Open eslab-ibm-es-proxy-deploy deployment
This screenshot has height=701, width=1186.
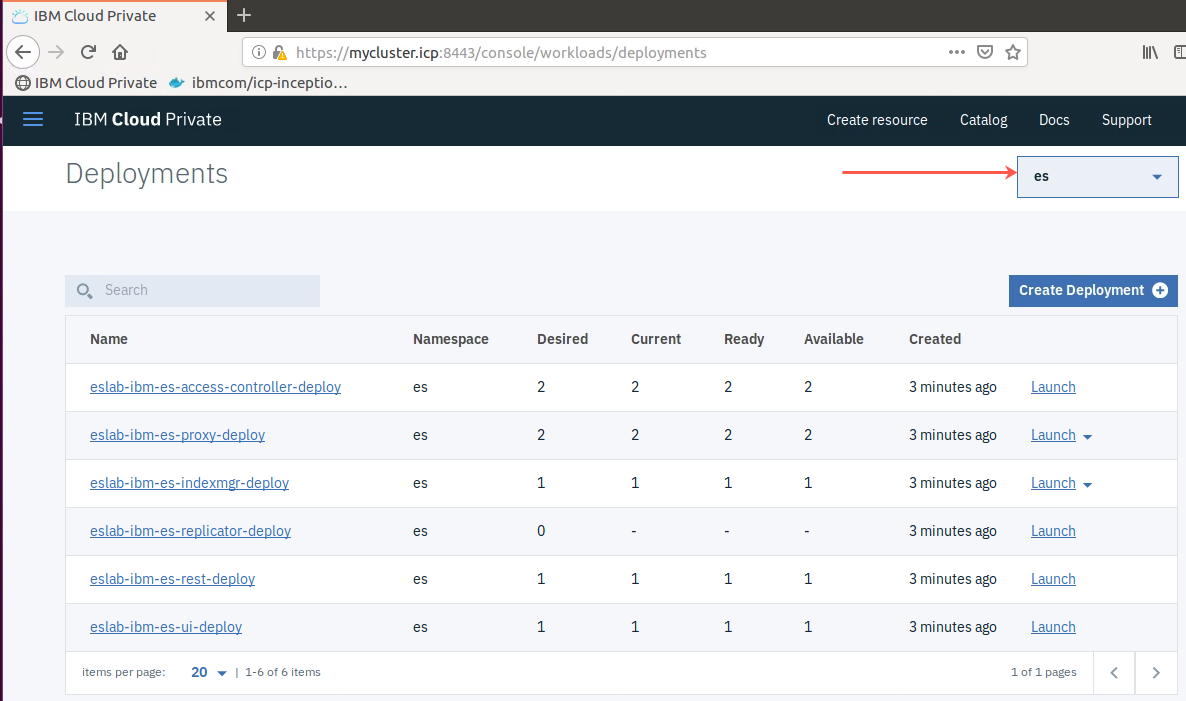(178, 436)
